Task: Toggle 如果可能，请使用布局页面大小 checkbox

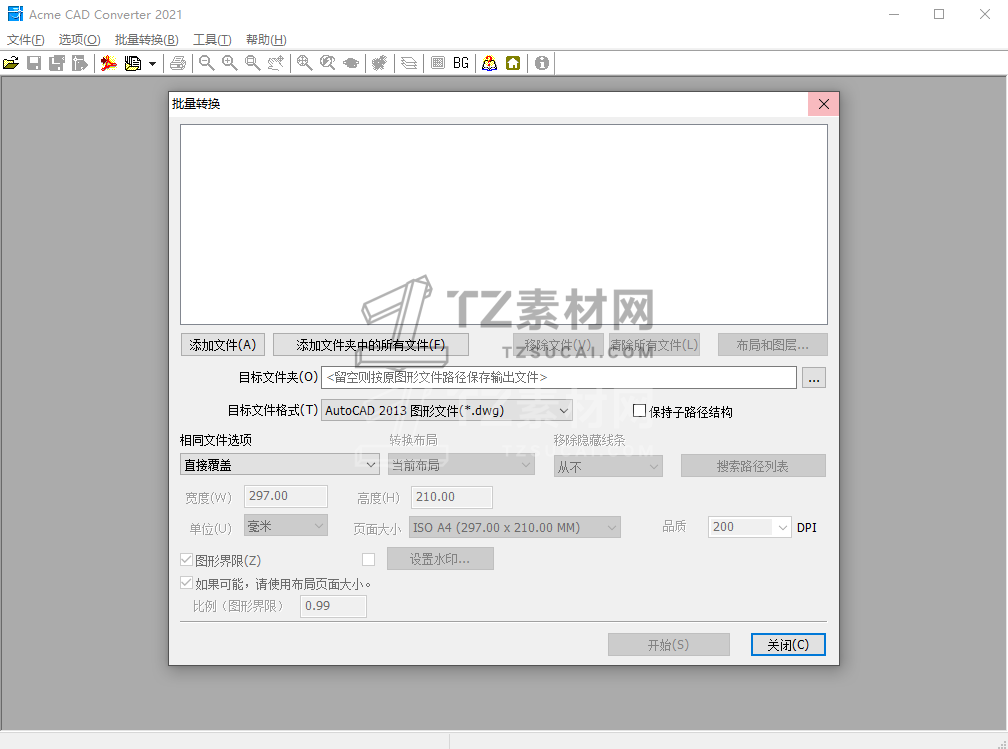Action: (x=186, y=583)
